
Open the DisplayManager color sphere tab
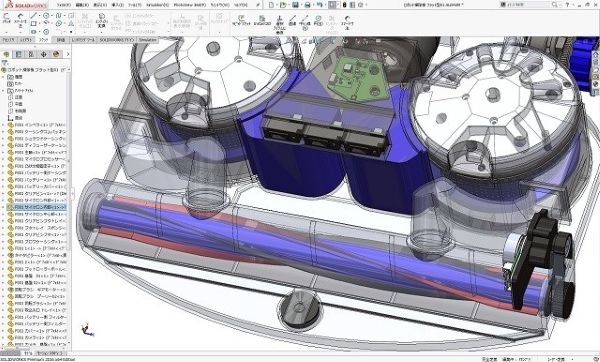pyautogui.click(x=56, y=54)
